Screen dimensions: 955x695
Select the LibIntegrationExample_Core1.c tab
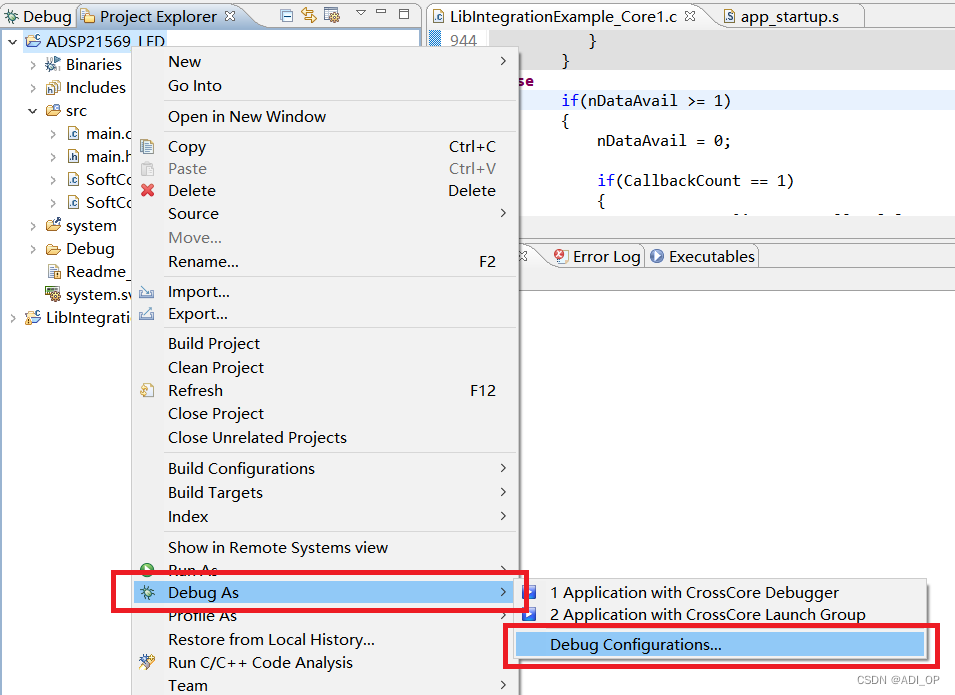(x=563, y=16)
